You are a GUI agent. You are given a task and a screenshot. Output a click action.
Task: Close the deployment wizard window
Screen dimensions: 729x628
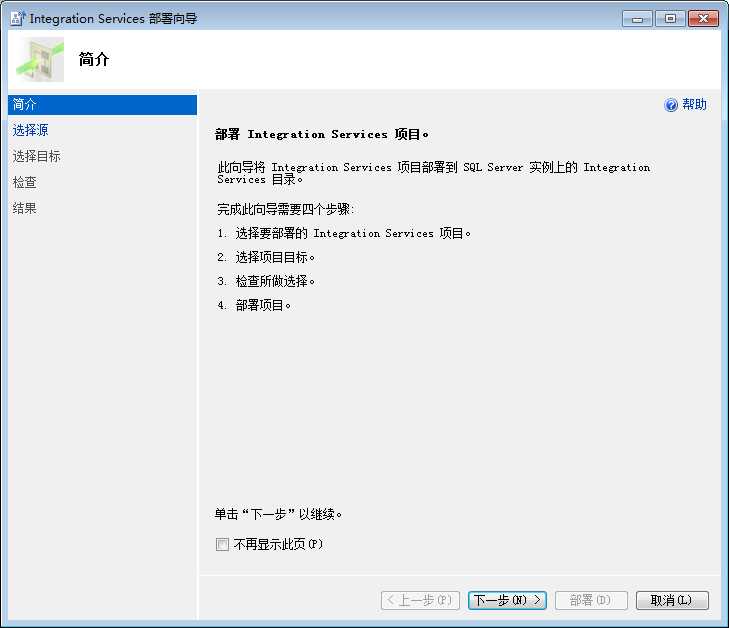pyautogui.click(x=703, y=19)
